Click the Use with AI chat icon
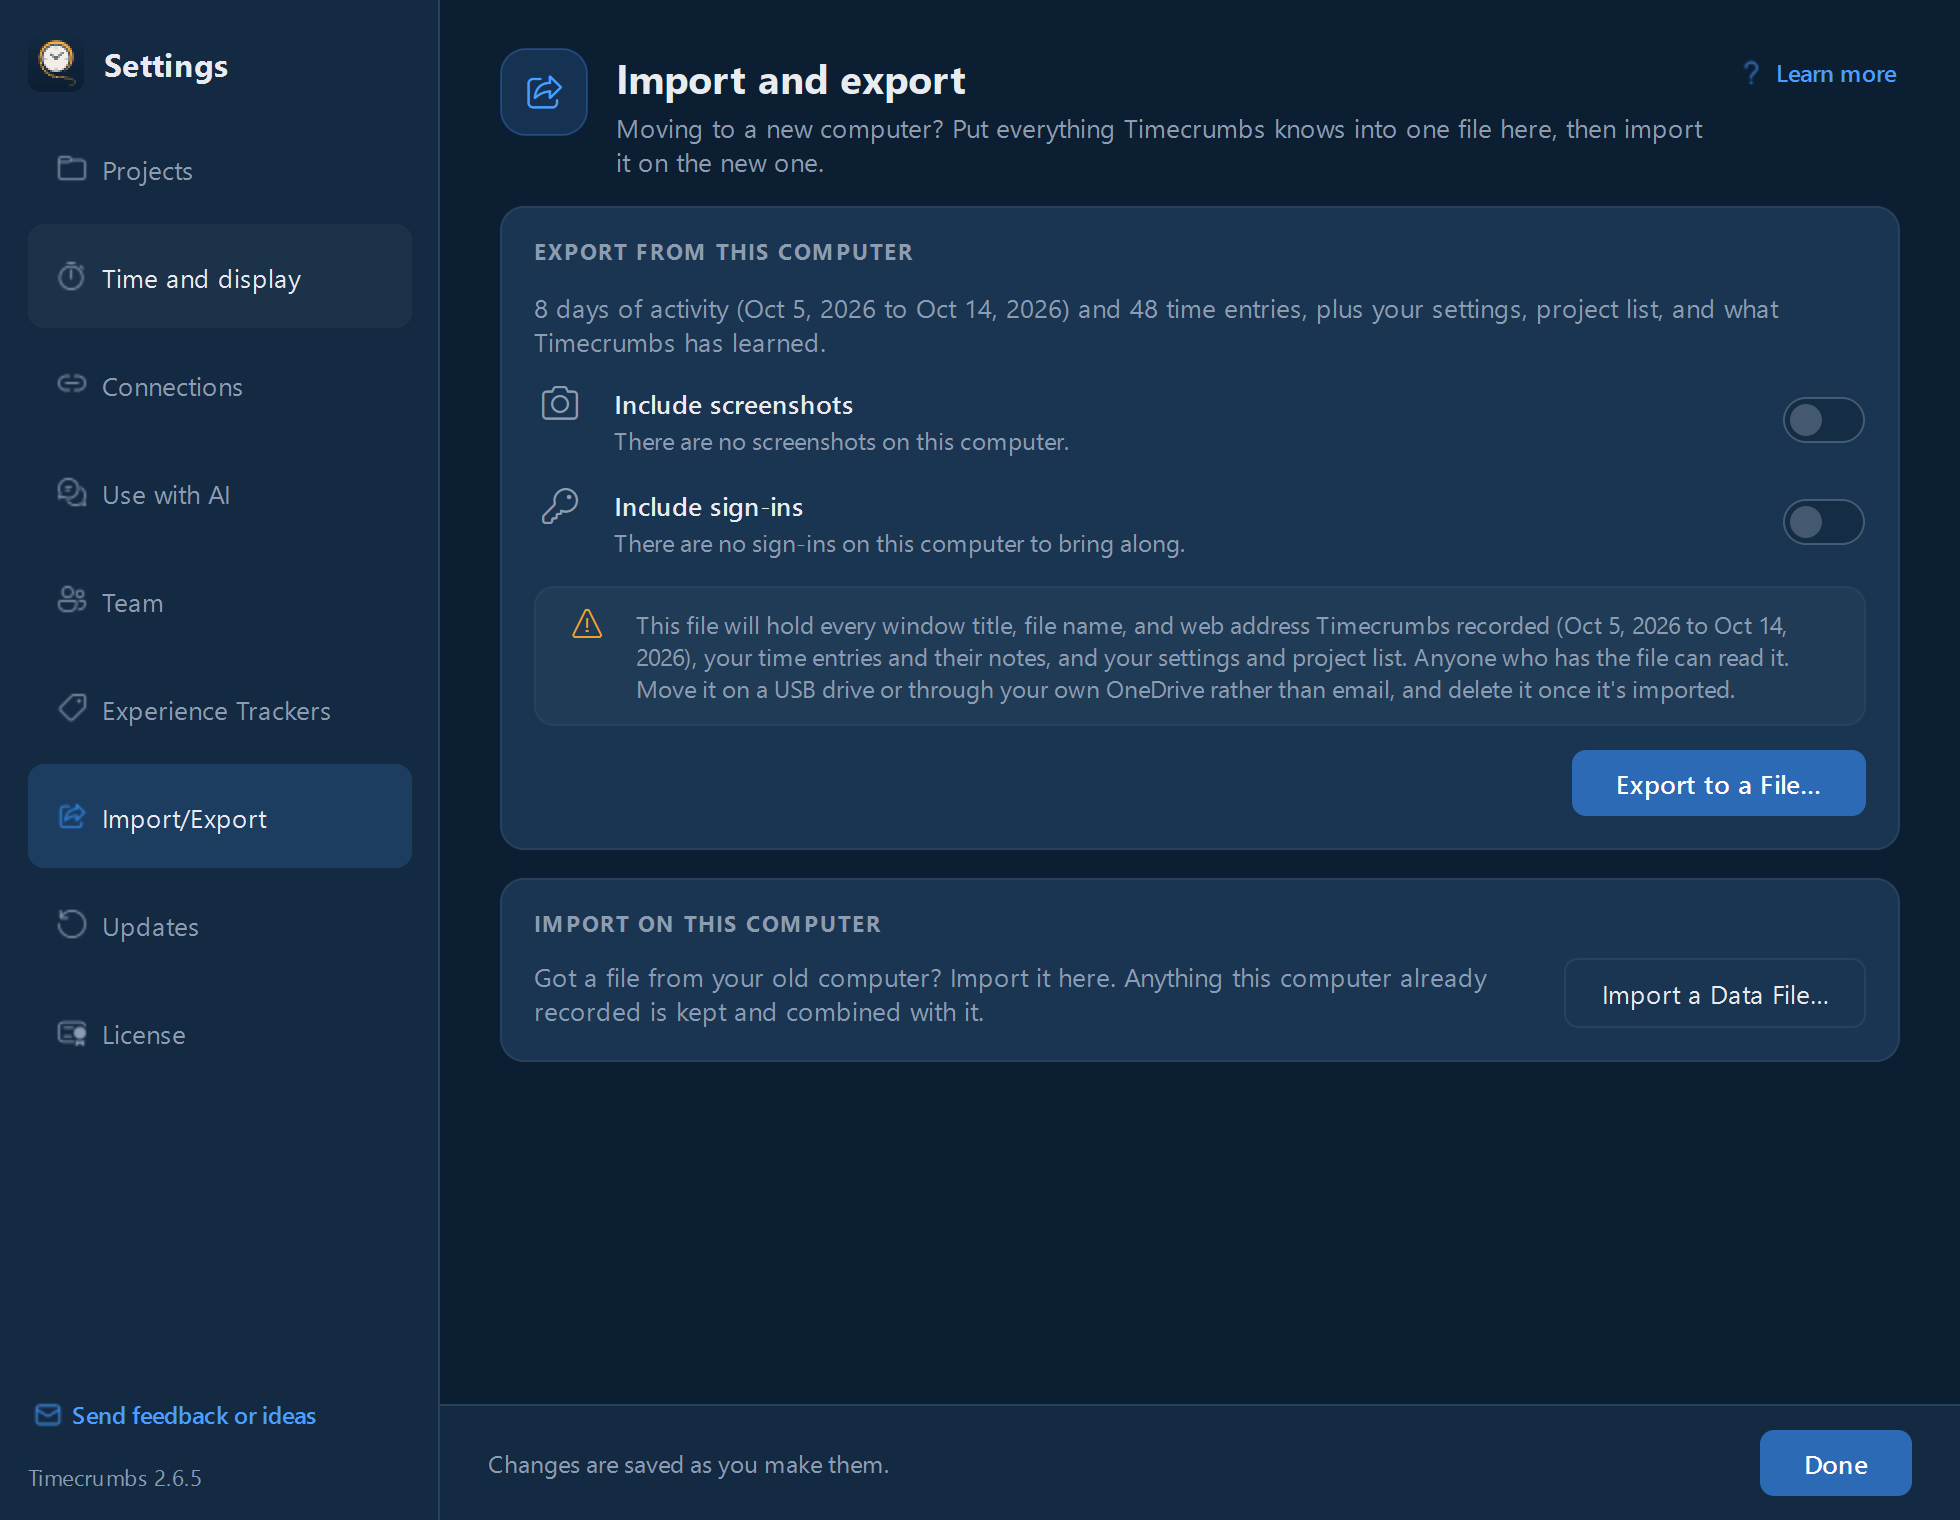This screenshot has width=1960, height=1520. click(x=72, y=493)
